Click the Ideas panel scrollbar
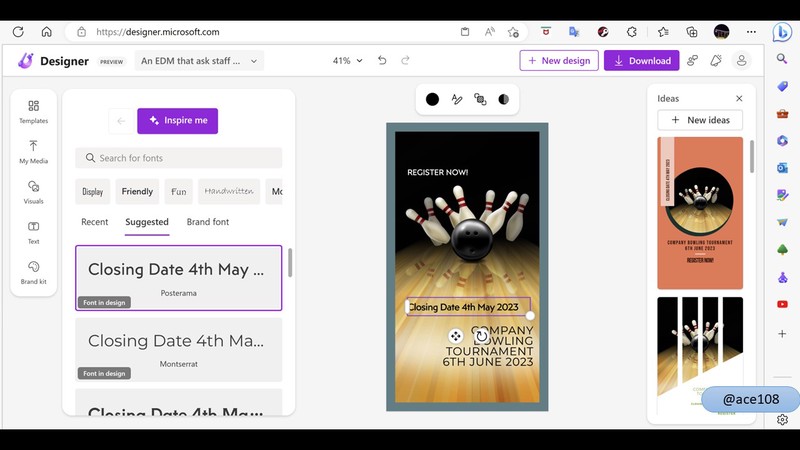The height and width of the screenshot is (450, 800). 752,157
